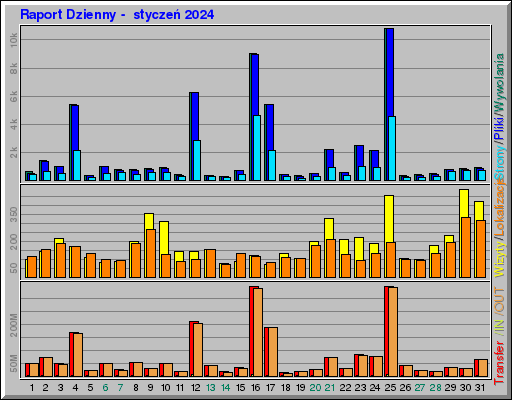Image resolution: width=512 pixels, height=400 pixels.
Task: Select the green day label 27
Action: 420,388
